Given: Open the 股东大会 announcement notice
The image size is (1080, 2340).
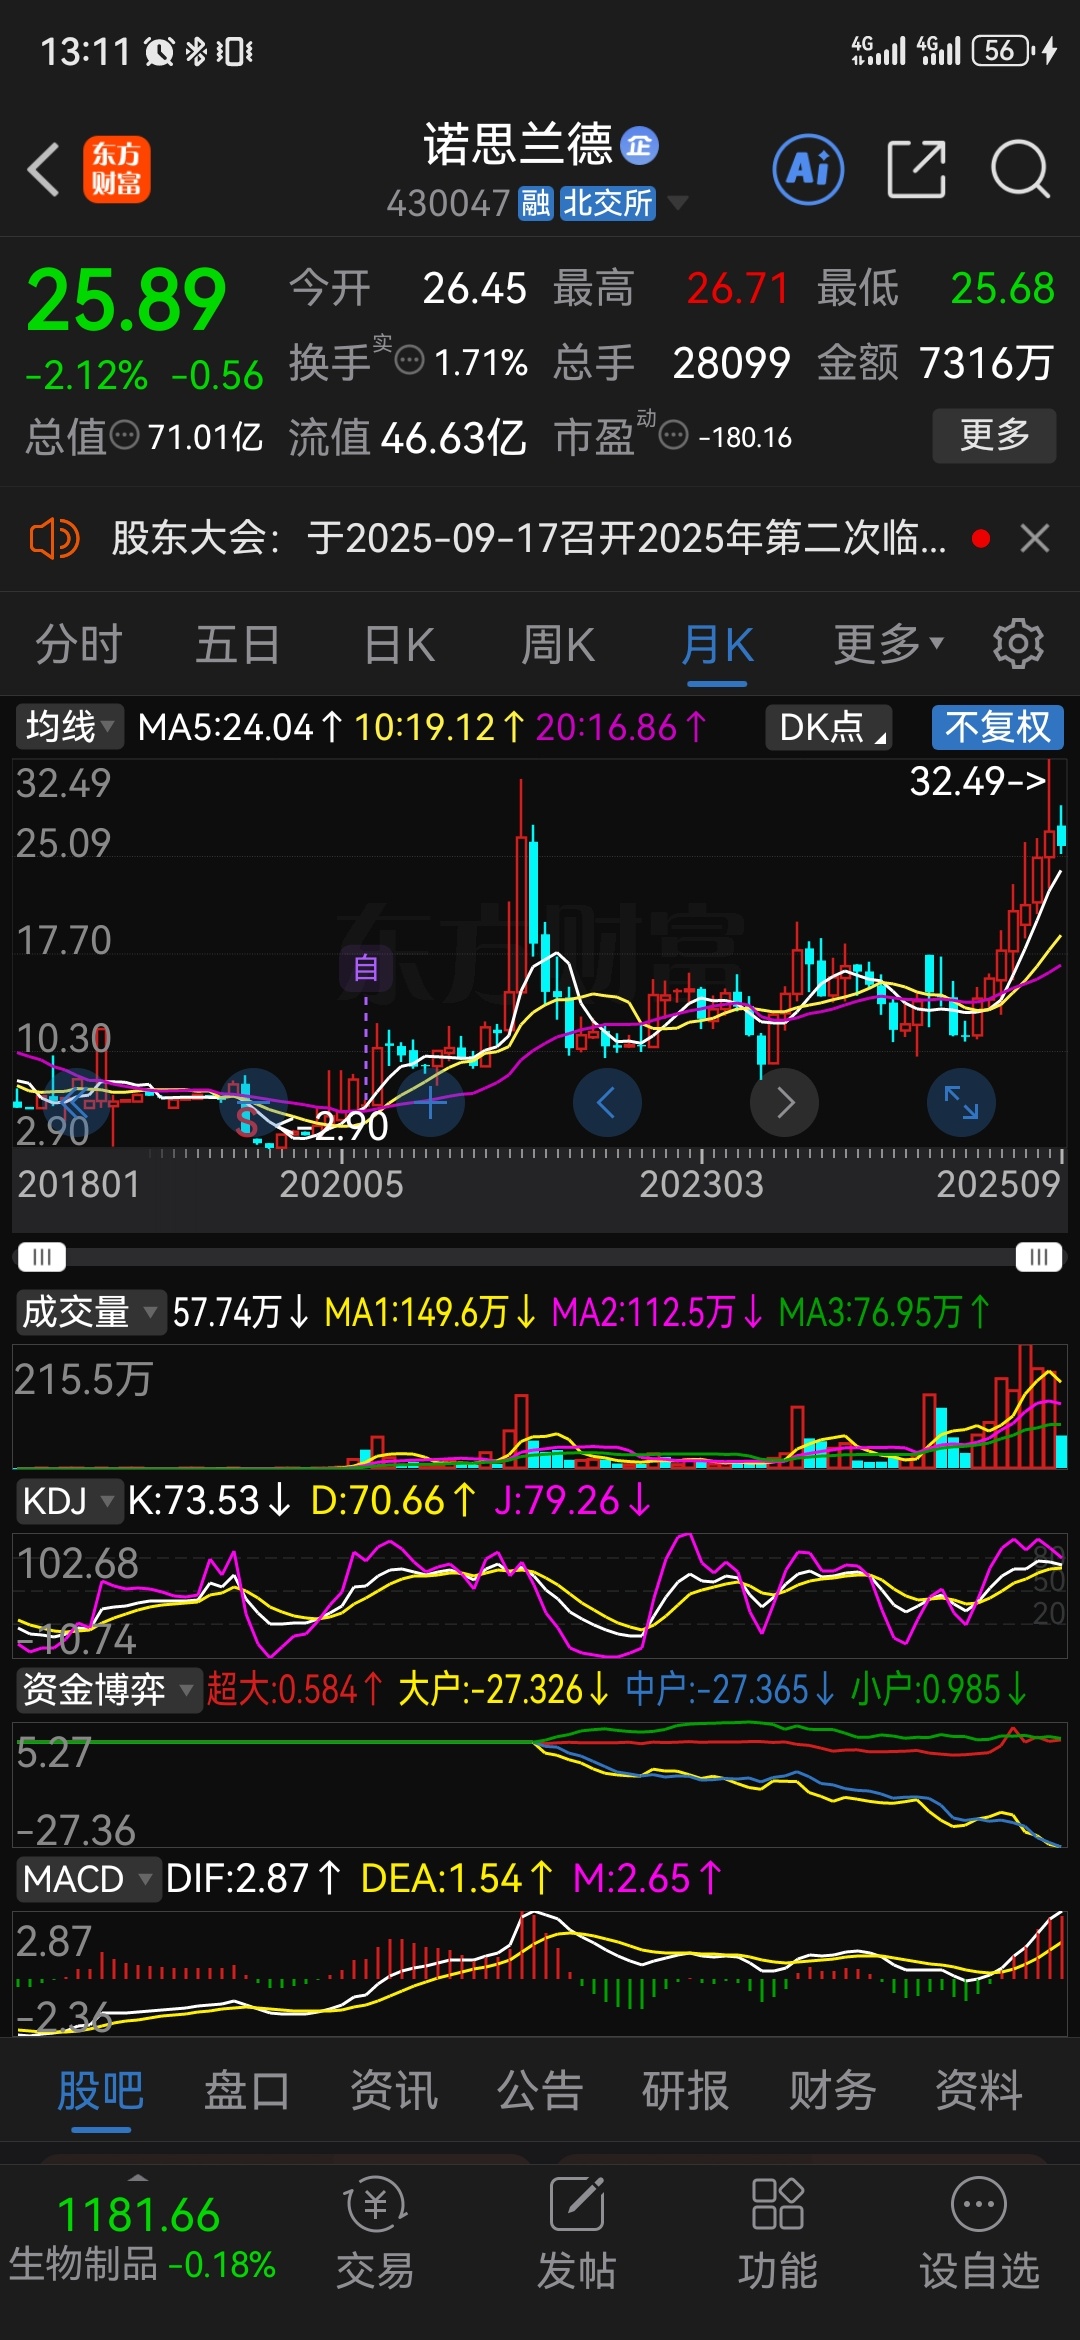Looking at the screenshot, I should tap(529, 538).
